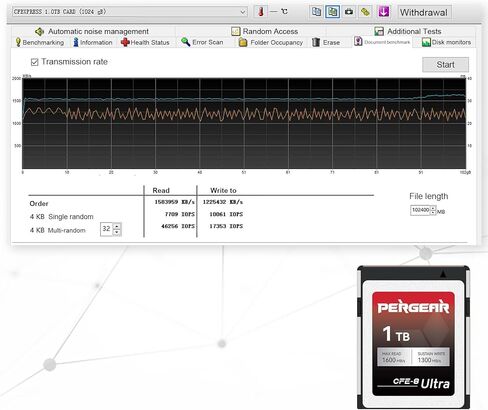
Task: Open the Error Scan tab
Action: pyautogui.click(x=202, y=42)
